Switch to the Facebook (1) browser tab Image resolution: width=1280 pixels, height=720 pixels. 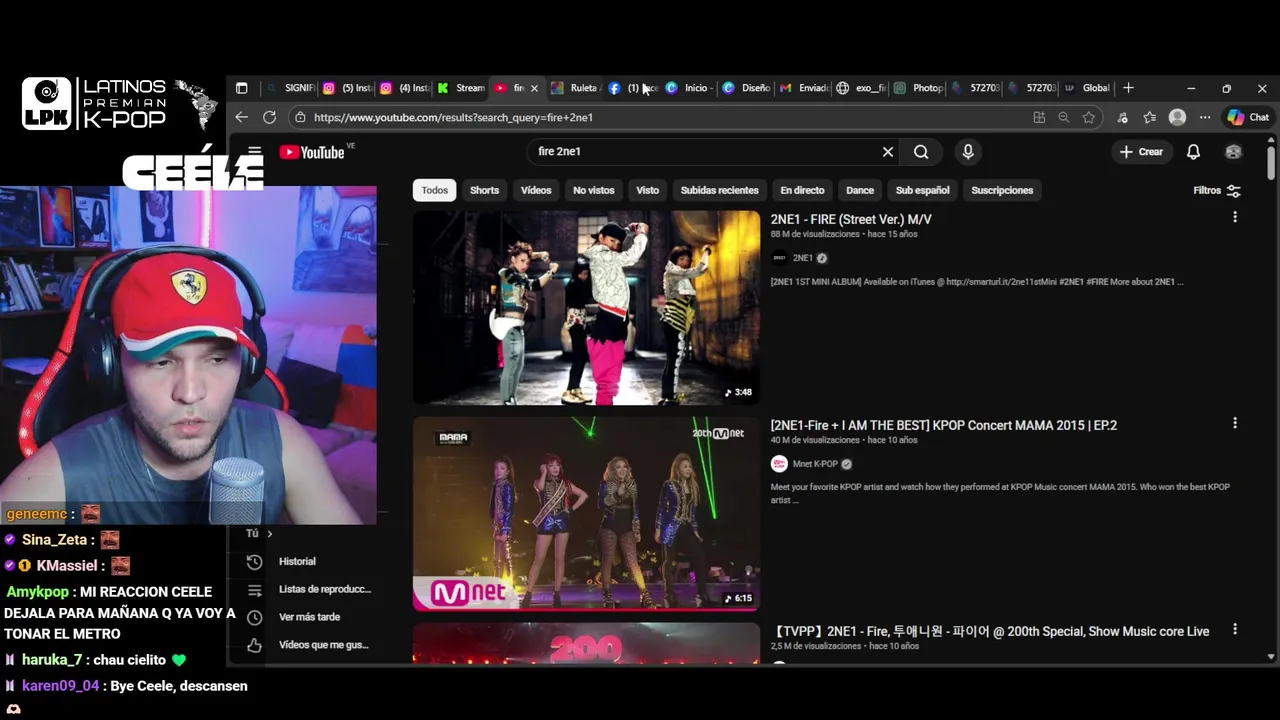pos(630,88)
